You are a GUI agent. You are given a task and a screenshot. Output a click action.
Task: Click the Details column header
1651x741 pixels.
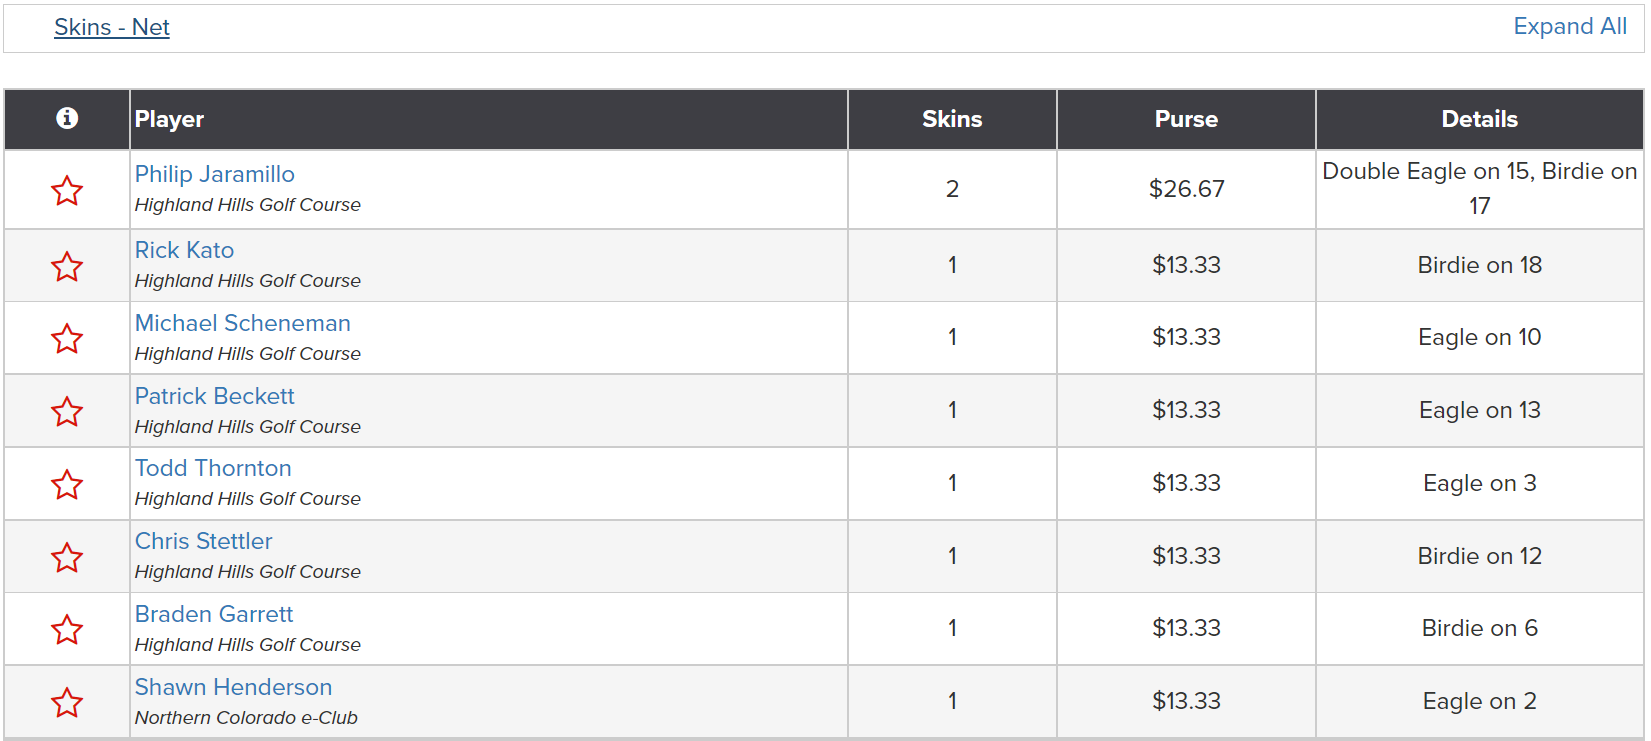tap(1480, 119)
